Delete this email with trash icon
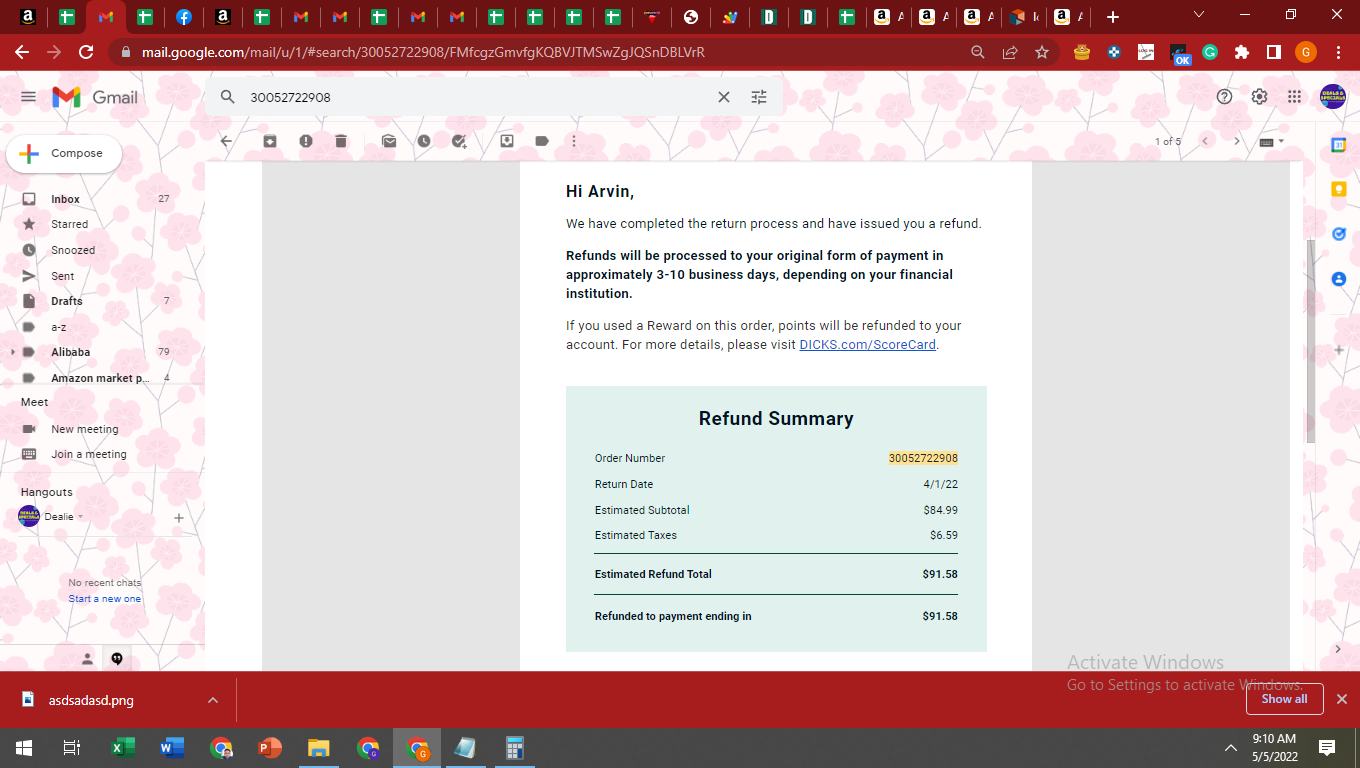This screenshot has height=768, width=1360. (x=341, y=141)
